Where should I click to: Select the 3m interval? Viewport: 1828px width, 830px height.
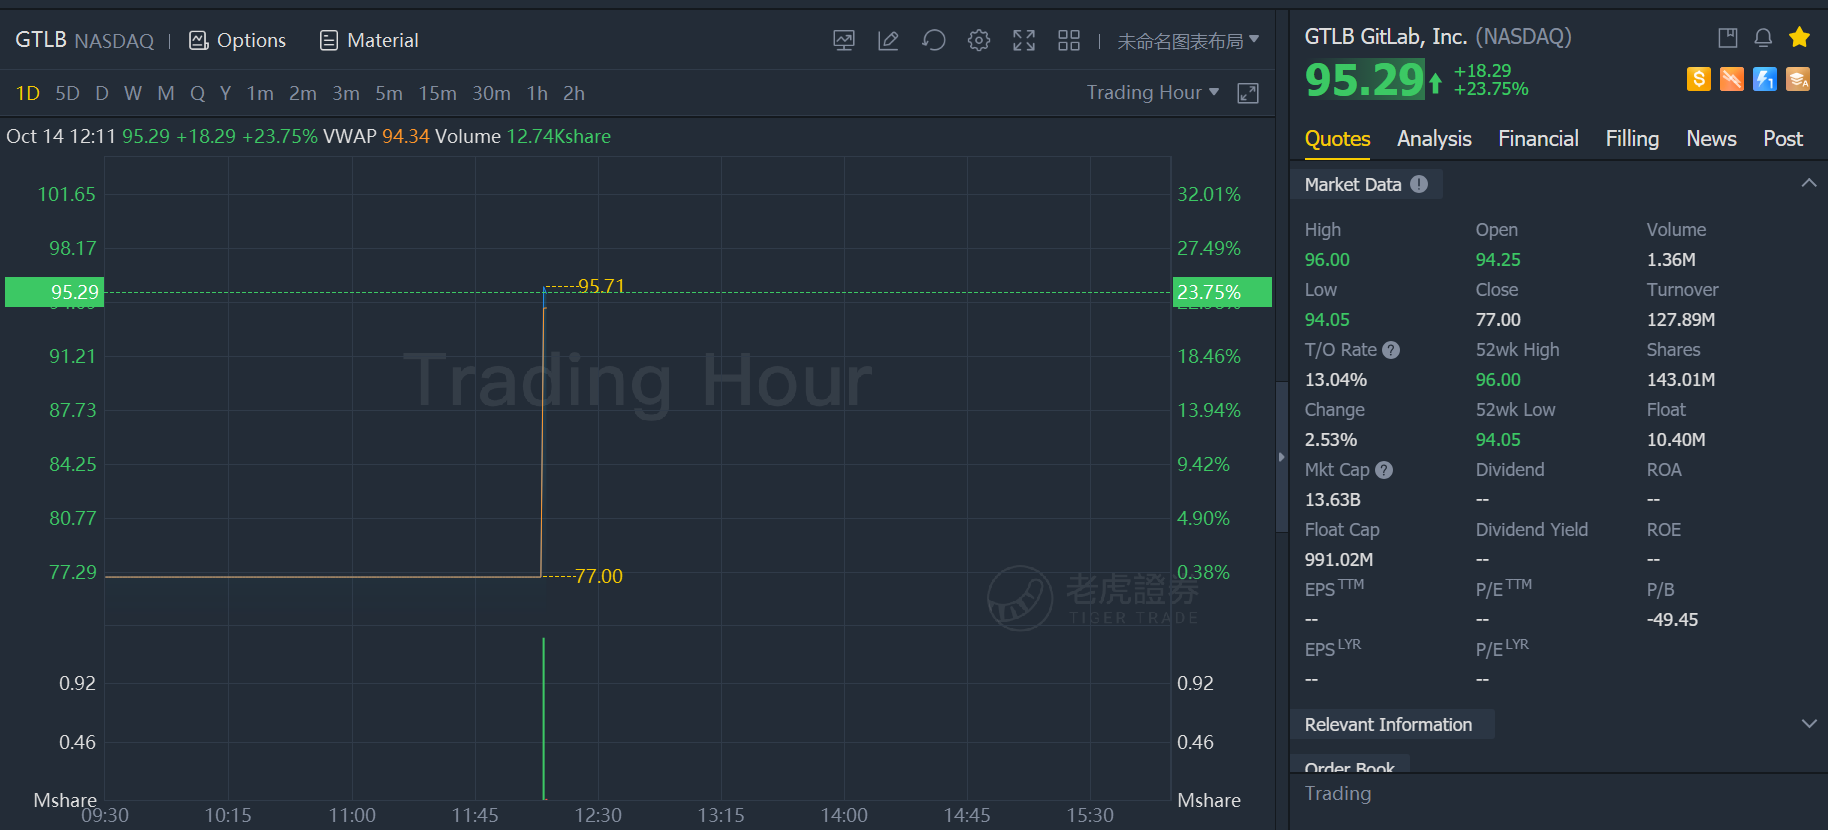pos(346,93)
